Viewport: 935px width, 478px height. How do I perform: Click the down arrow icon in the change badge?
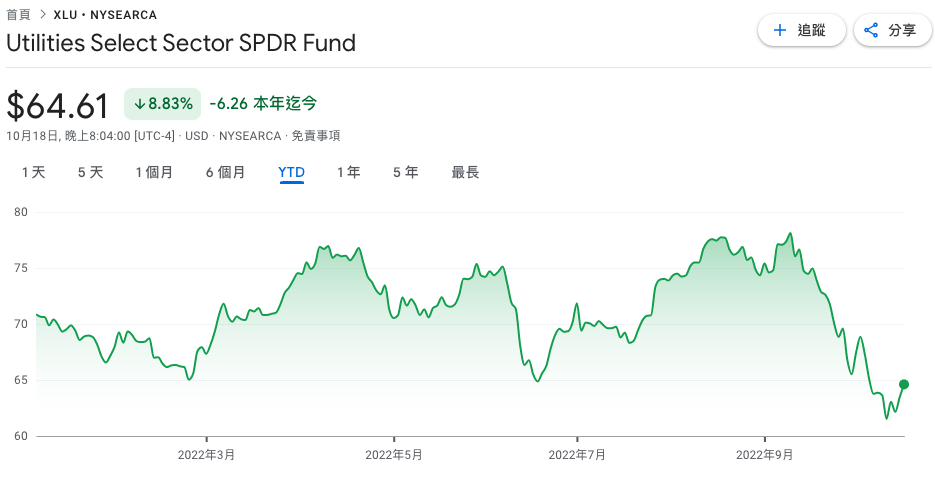[x=140, y=104]
